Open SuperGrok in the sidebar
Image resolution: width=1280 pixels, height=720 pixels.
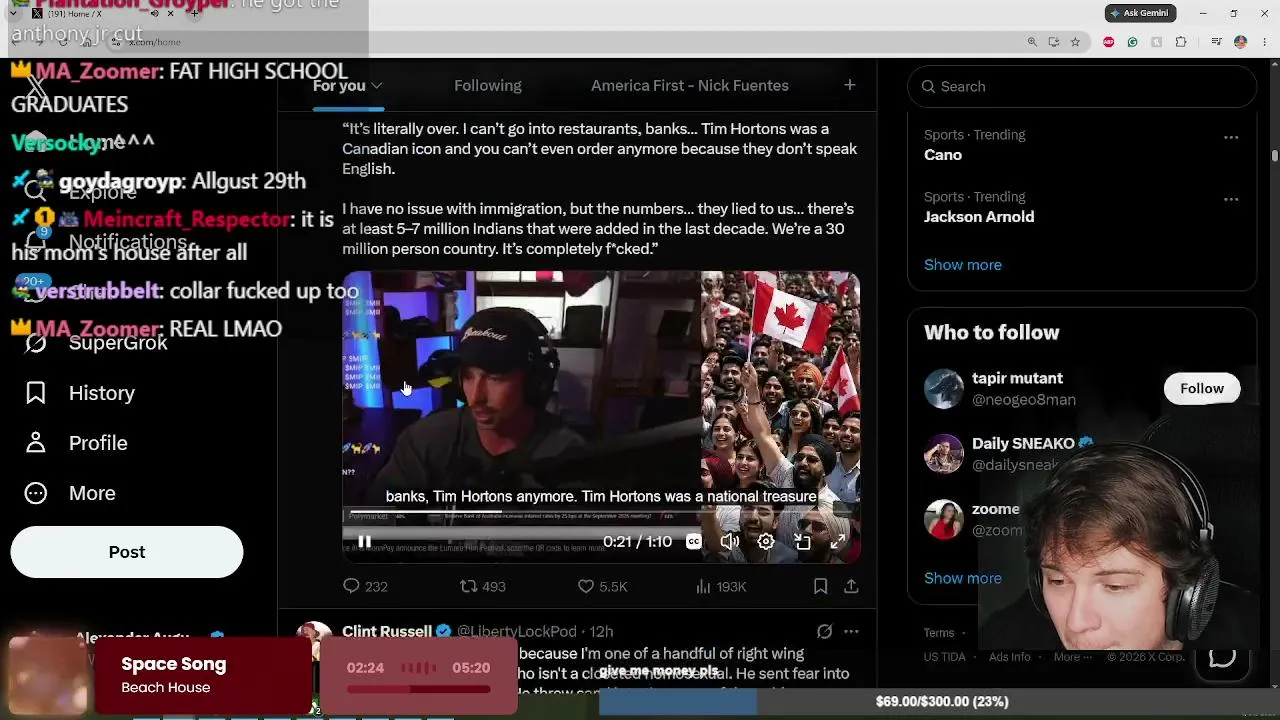pos(97,343)
